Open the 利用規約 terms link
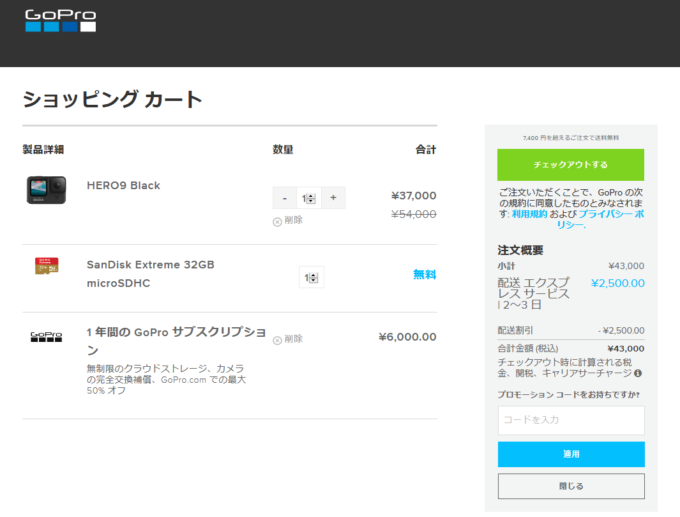Viewport: 680px width, 517px height. tap(530, 214)
